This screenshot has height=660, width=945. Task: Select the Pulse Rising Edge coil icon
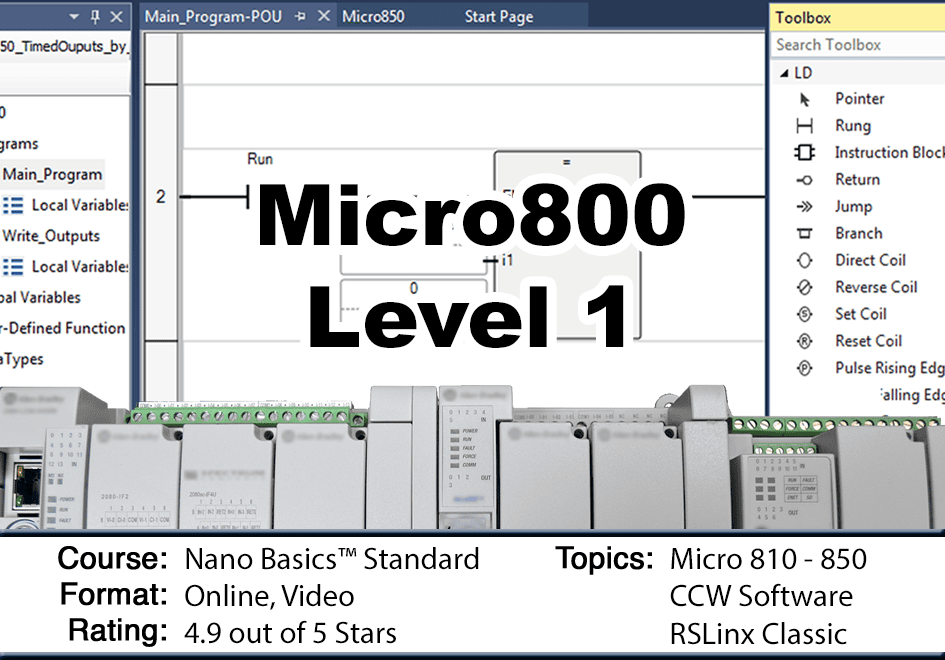click(805, 368)
